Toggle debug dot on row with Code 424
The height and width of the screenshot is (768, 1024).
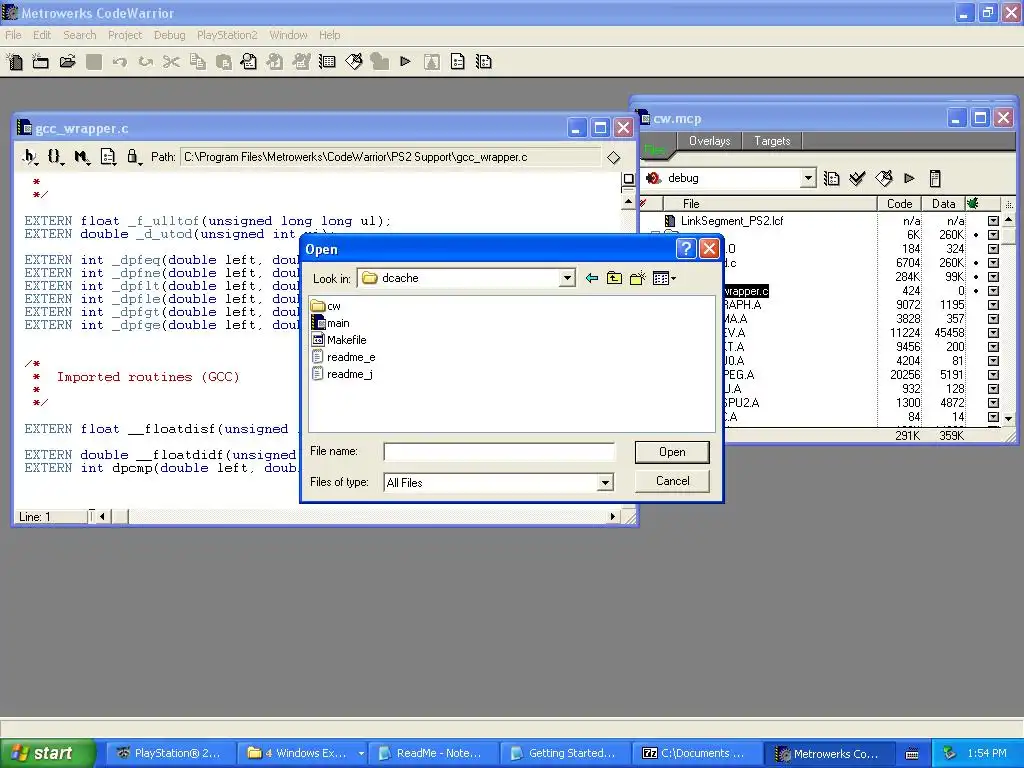coord(976,291)
